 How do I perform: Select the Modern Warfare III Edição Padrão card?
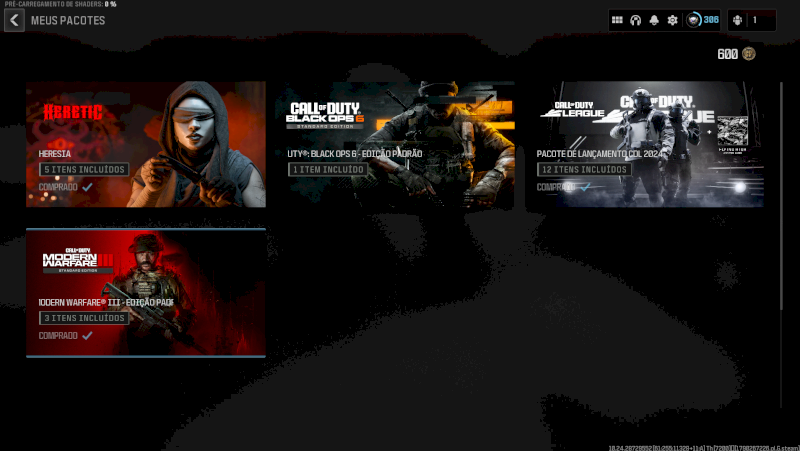click(146, 293)
